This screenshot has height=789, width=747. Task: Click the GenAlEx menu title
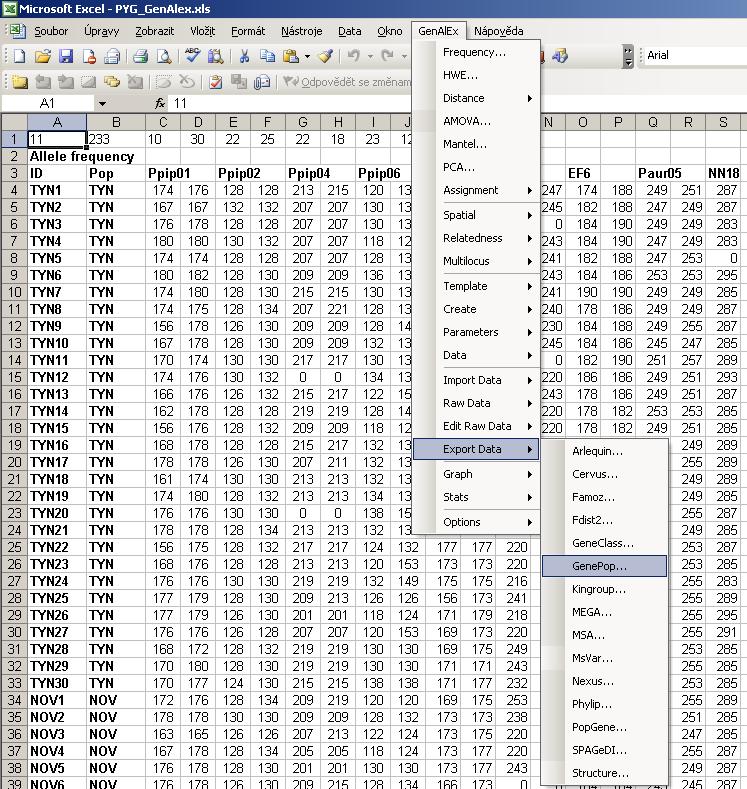438,31
